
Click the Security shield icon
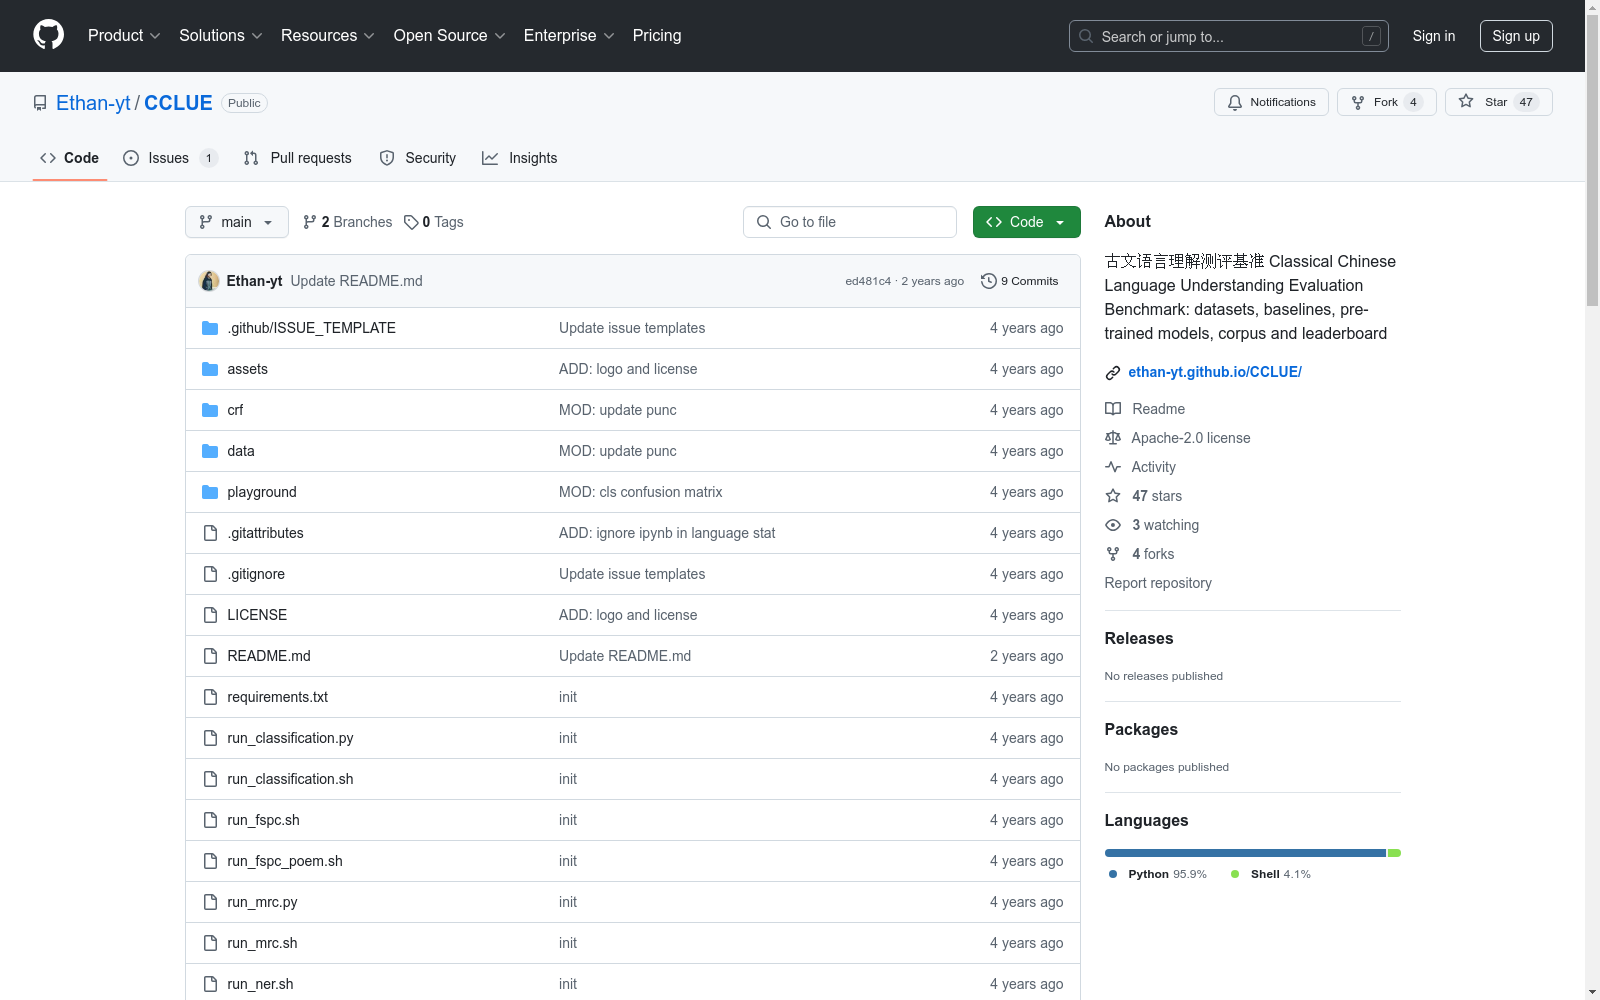[387, 158]
